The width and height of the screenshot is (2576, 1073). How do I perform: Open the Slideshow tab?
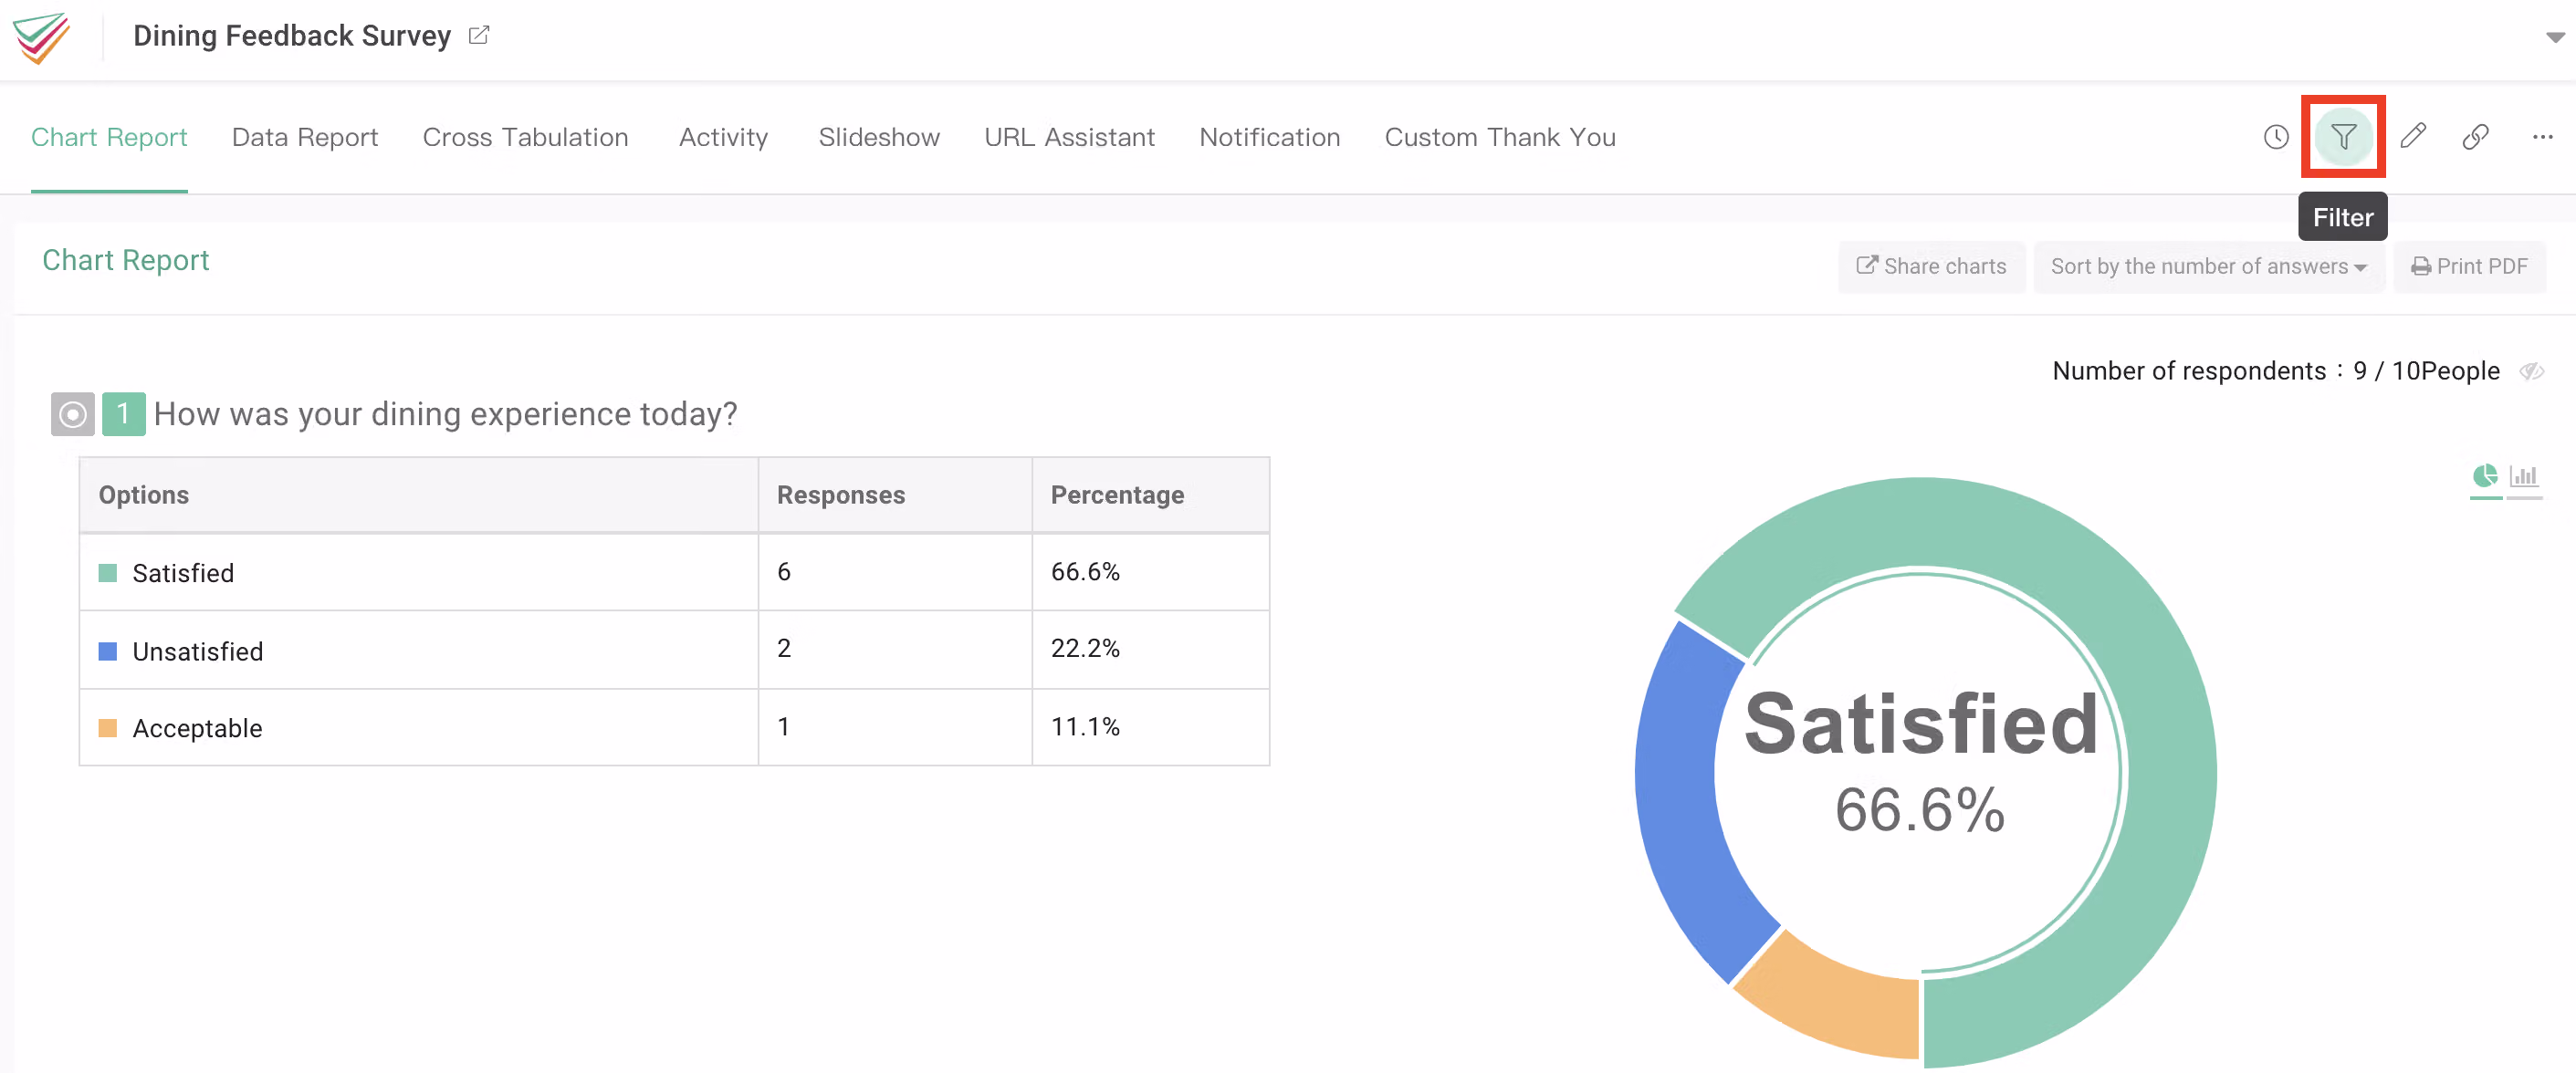tap(879, 137)
